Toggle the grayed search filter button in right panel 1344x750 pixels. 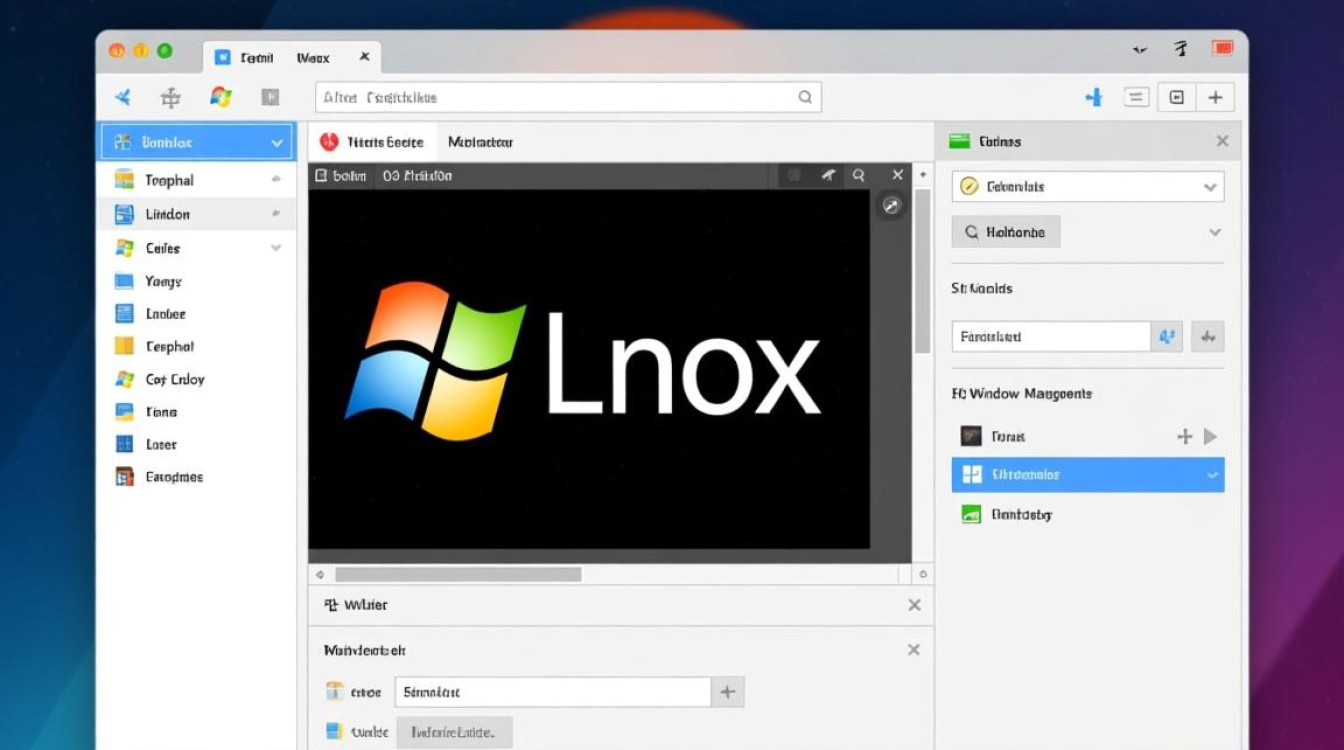pos(1006,231)
